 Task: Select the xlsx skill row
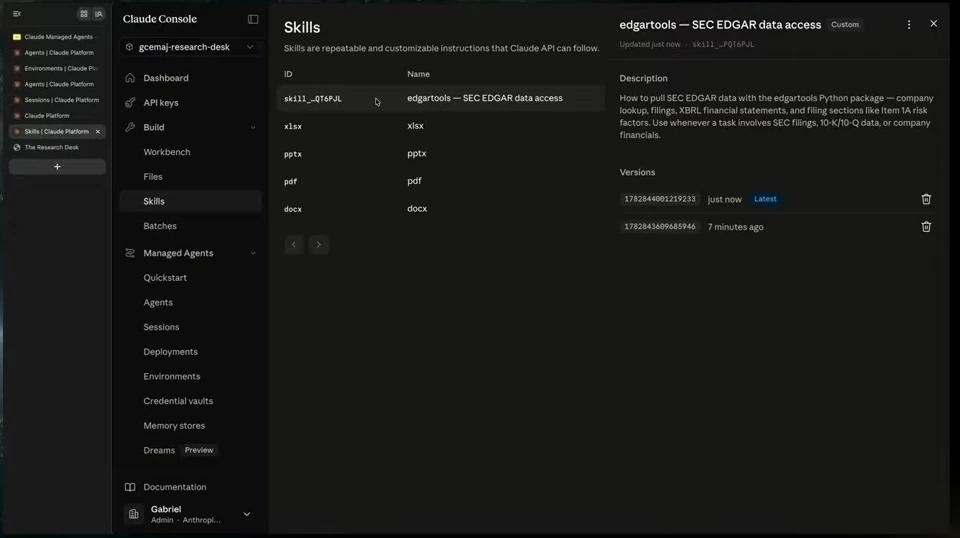441,126
